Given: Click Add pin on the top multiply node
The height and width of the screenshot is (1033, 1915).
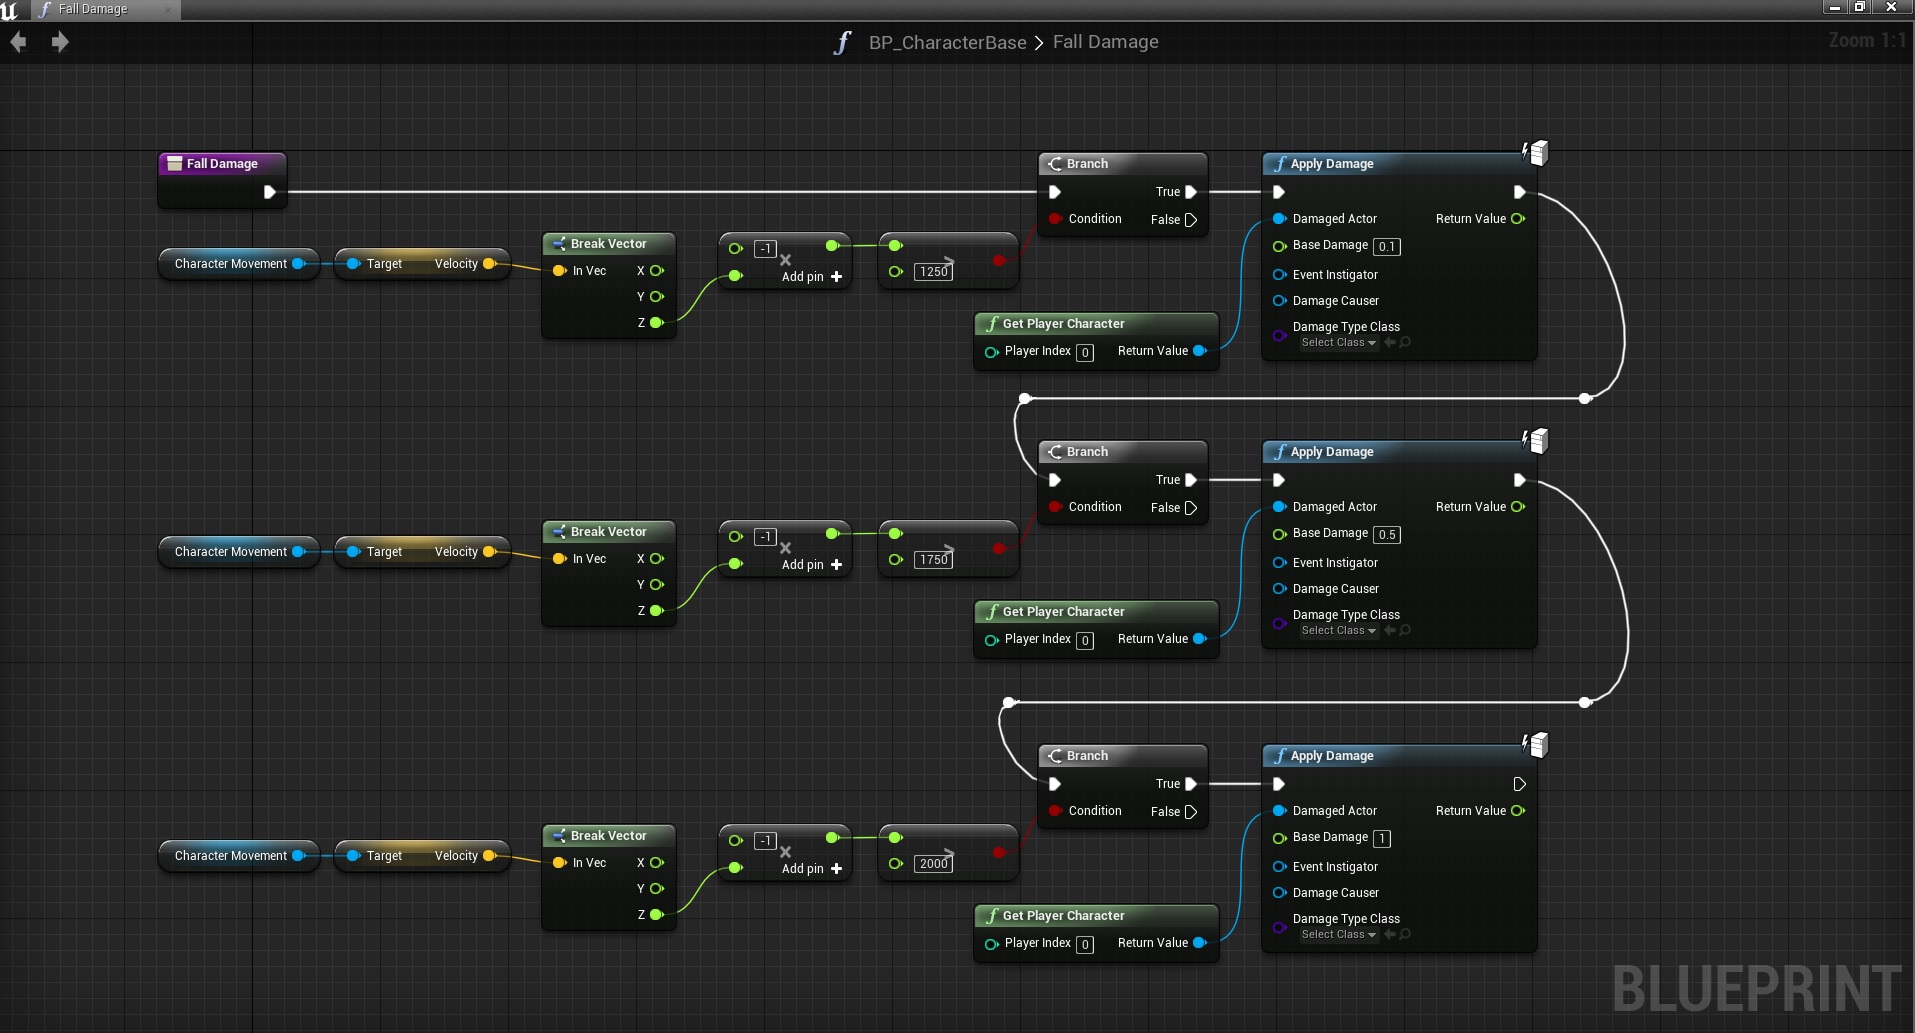Looking at the screenshot, I should [x=812, y=277].
